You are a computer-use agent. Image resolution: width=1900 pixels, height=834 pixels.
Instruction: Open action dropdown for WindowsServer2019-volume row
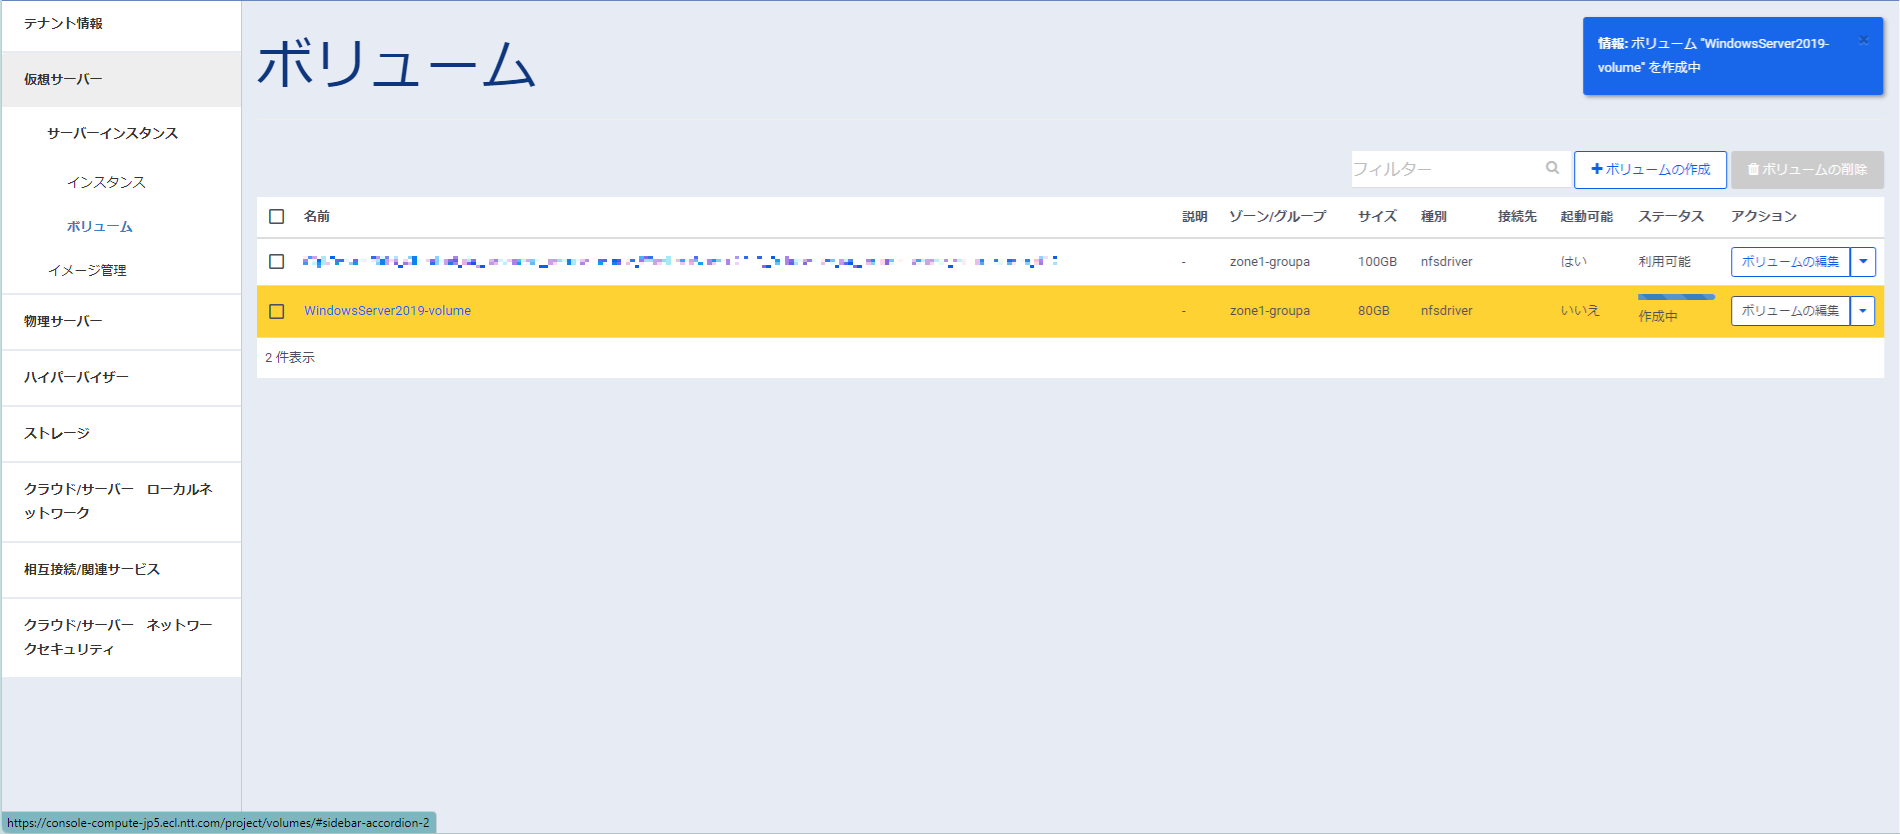click(x=1863, y=311)
